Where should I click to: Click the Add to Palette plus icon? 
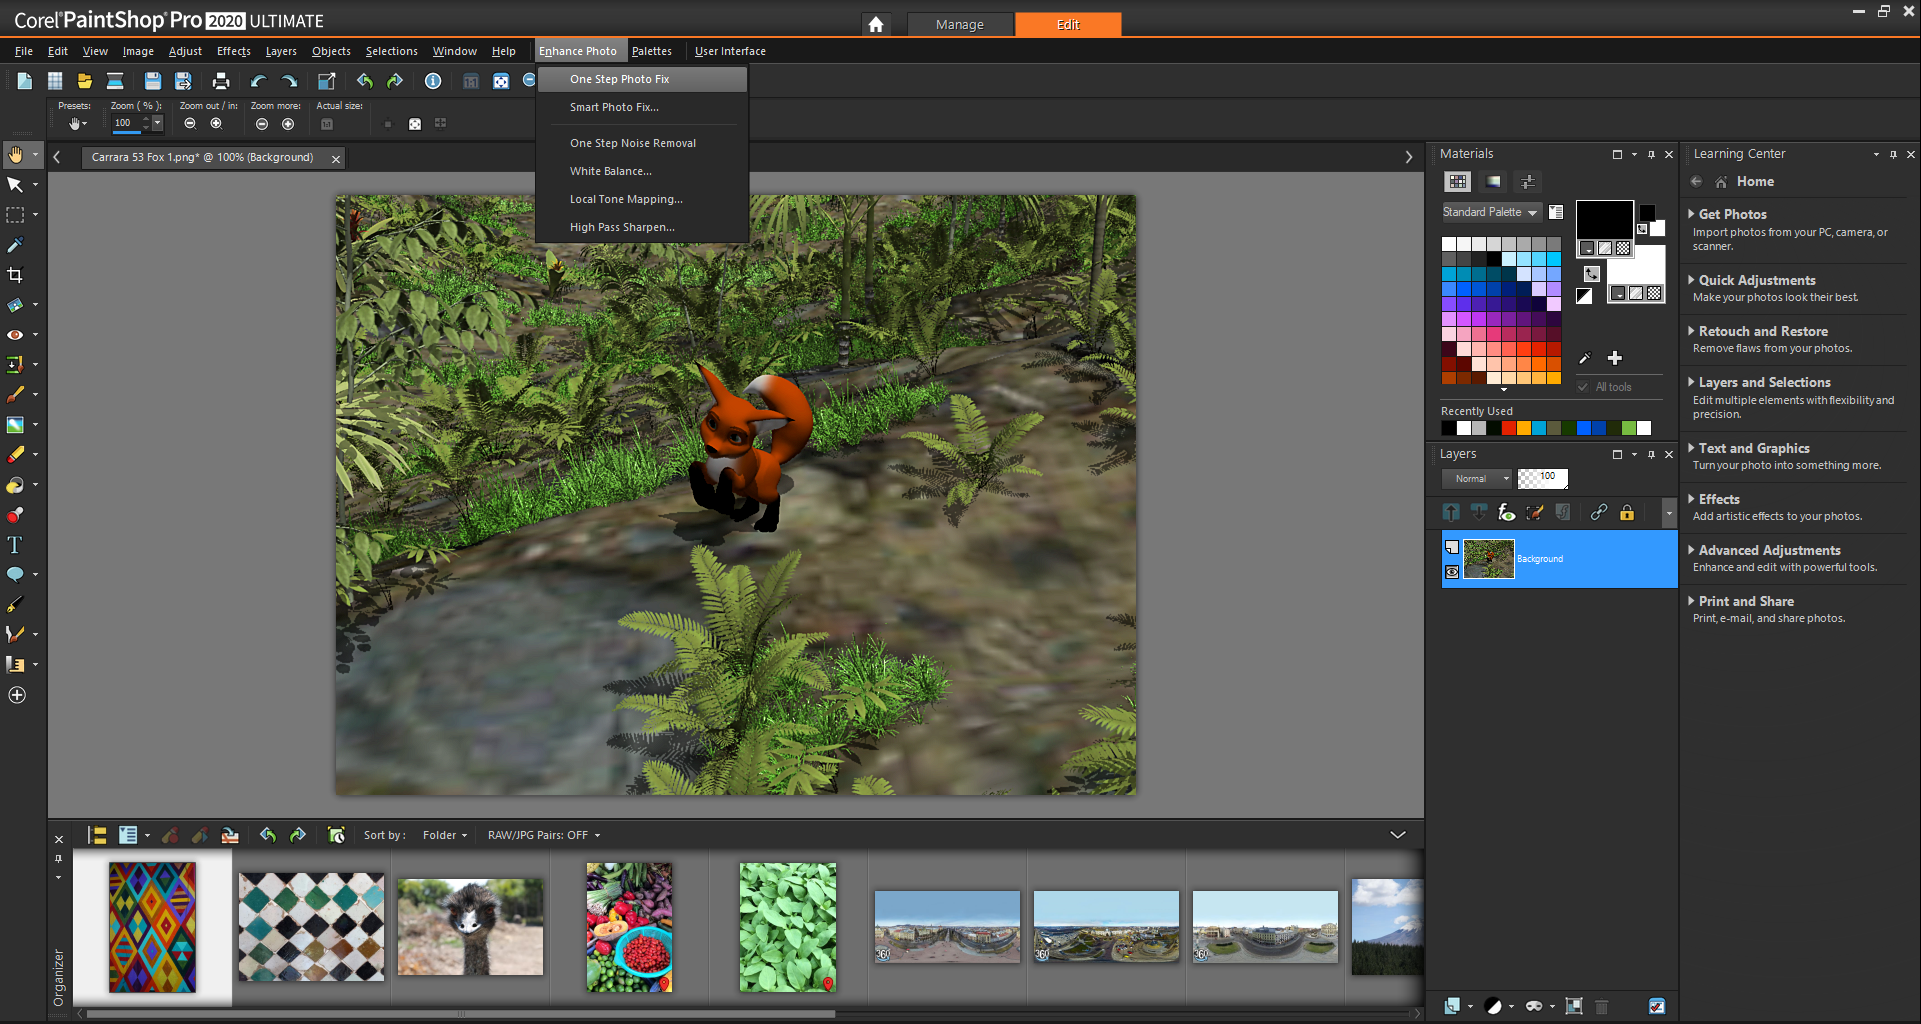(1615, 358)
